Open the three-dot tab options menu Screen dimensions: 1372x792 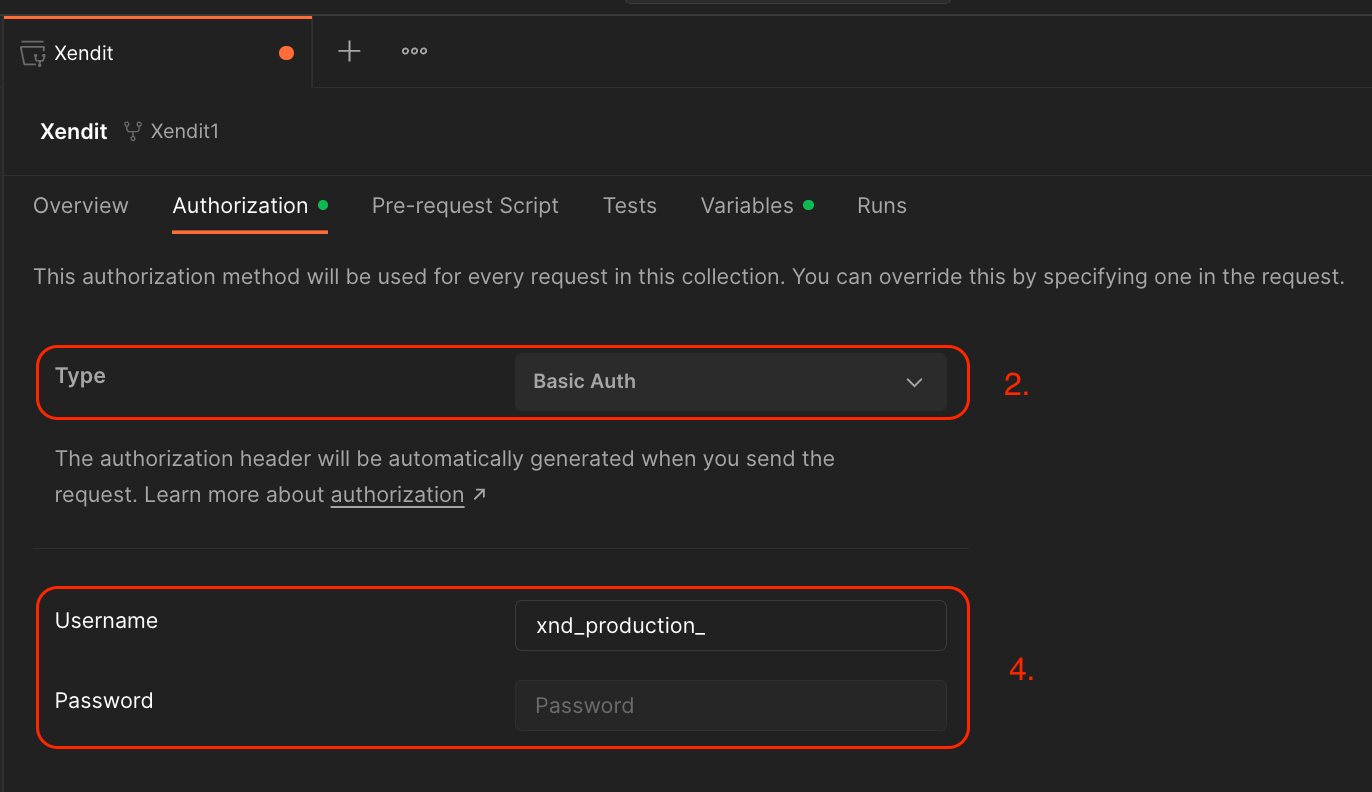coord(414,52)
